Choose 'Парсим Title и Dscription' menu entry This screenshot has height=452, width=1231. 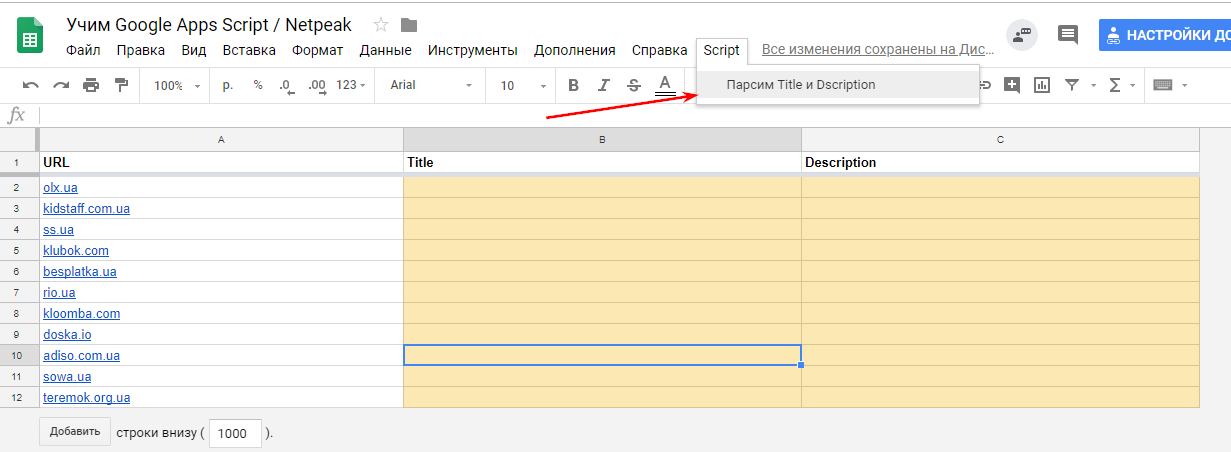(x=801, y=85)
